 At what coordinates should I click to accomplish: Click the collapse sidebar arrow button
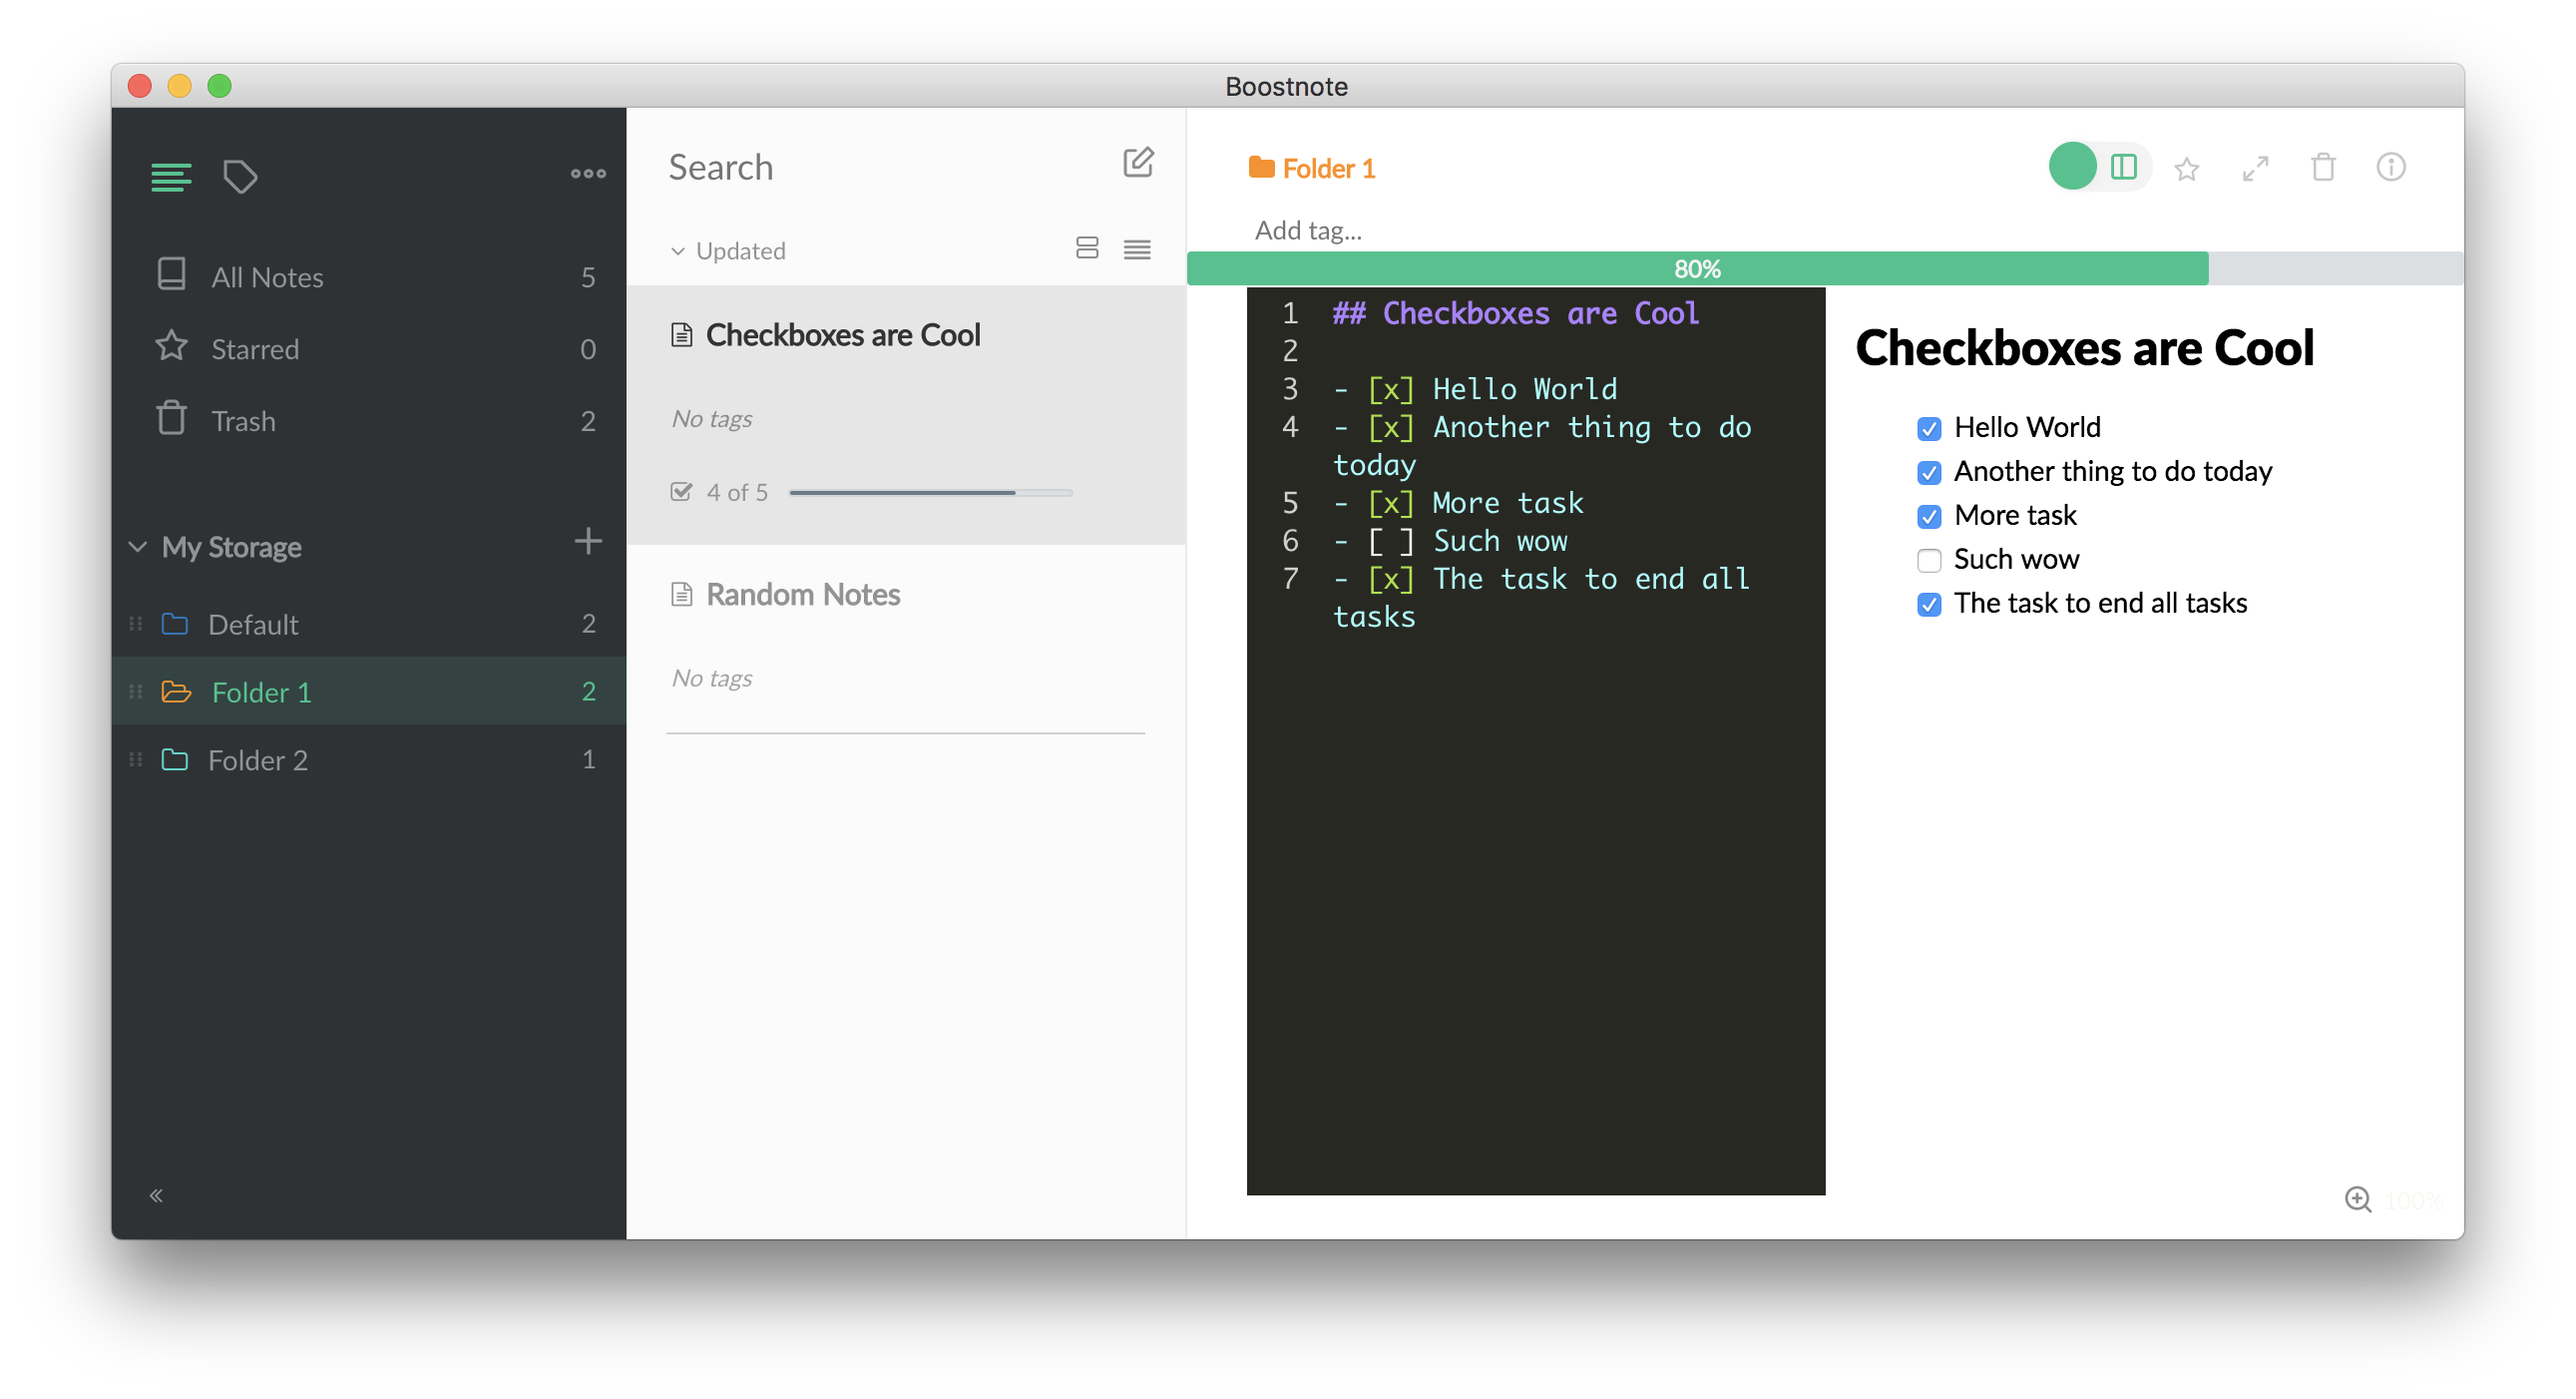click(x=157, y=1195)
